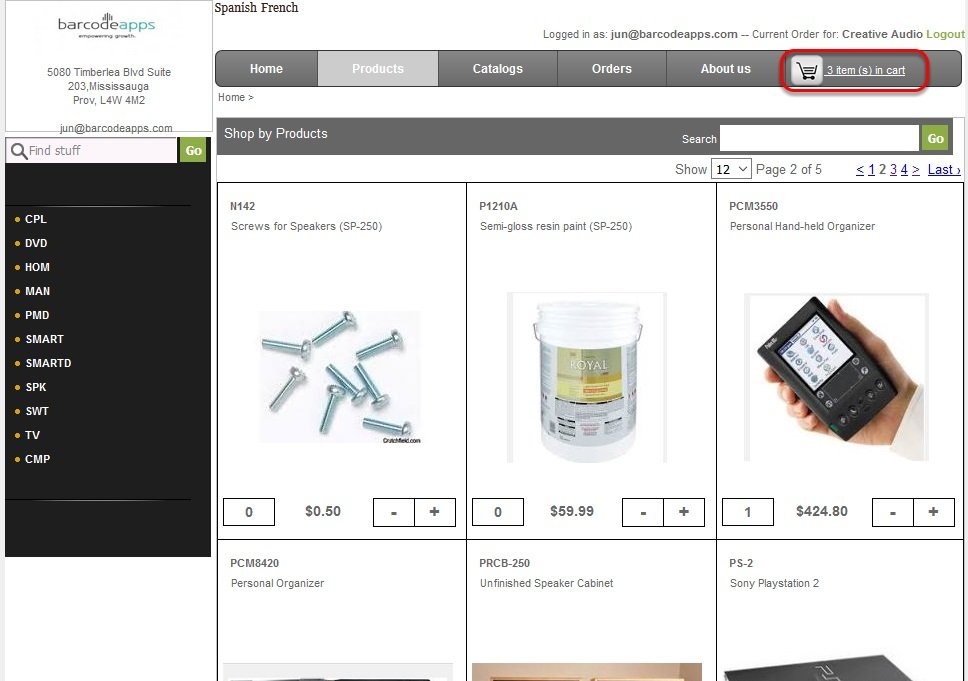Click the P1210A quantity field
The height and width of the screenshot is (681, 968).
[x=498, y=512]
